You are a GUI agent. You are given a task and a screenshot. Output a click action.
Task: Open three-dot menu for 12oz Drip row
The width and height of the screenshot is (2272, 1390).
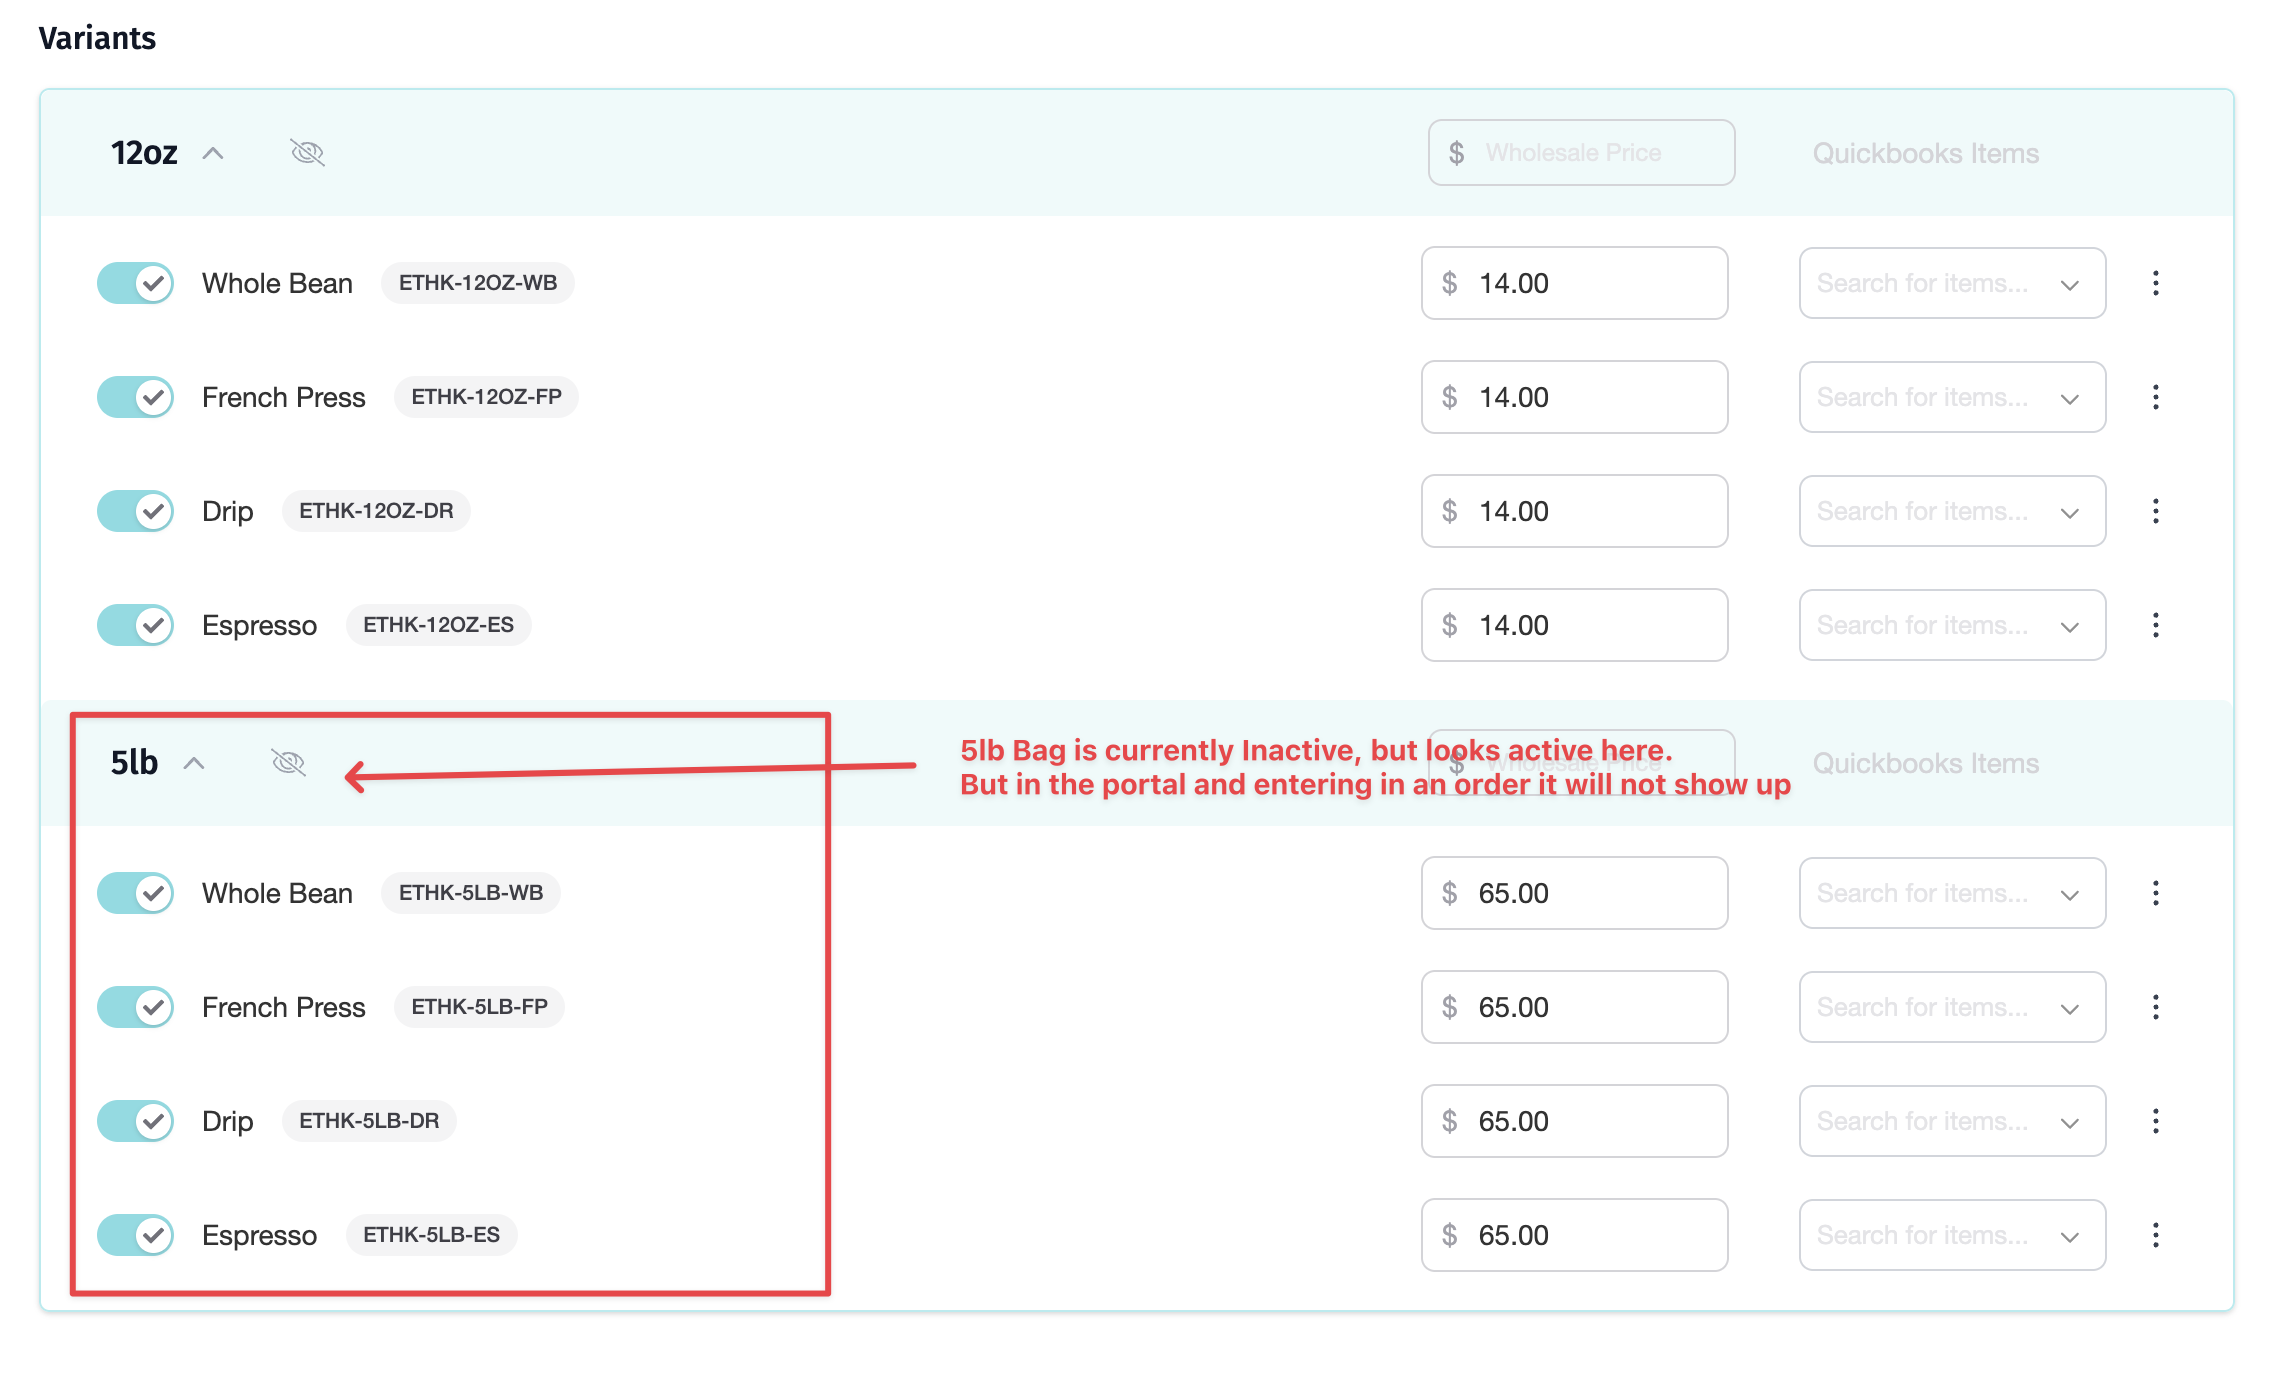pos(2155,511)
